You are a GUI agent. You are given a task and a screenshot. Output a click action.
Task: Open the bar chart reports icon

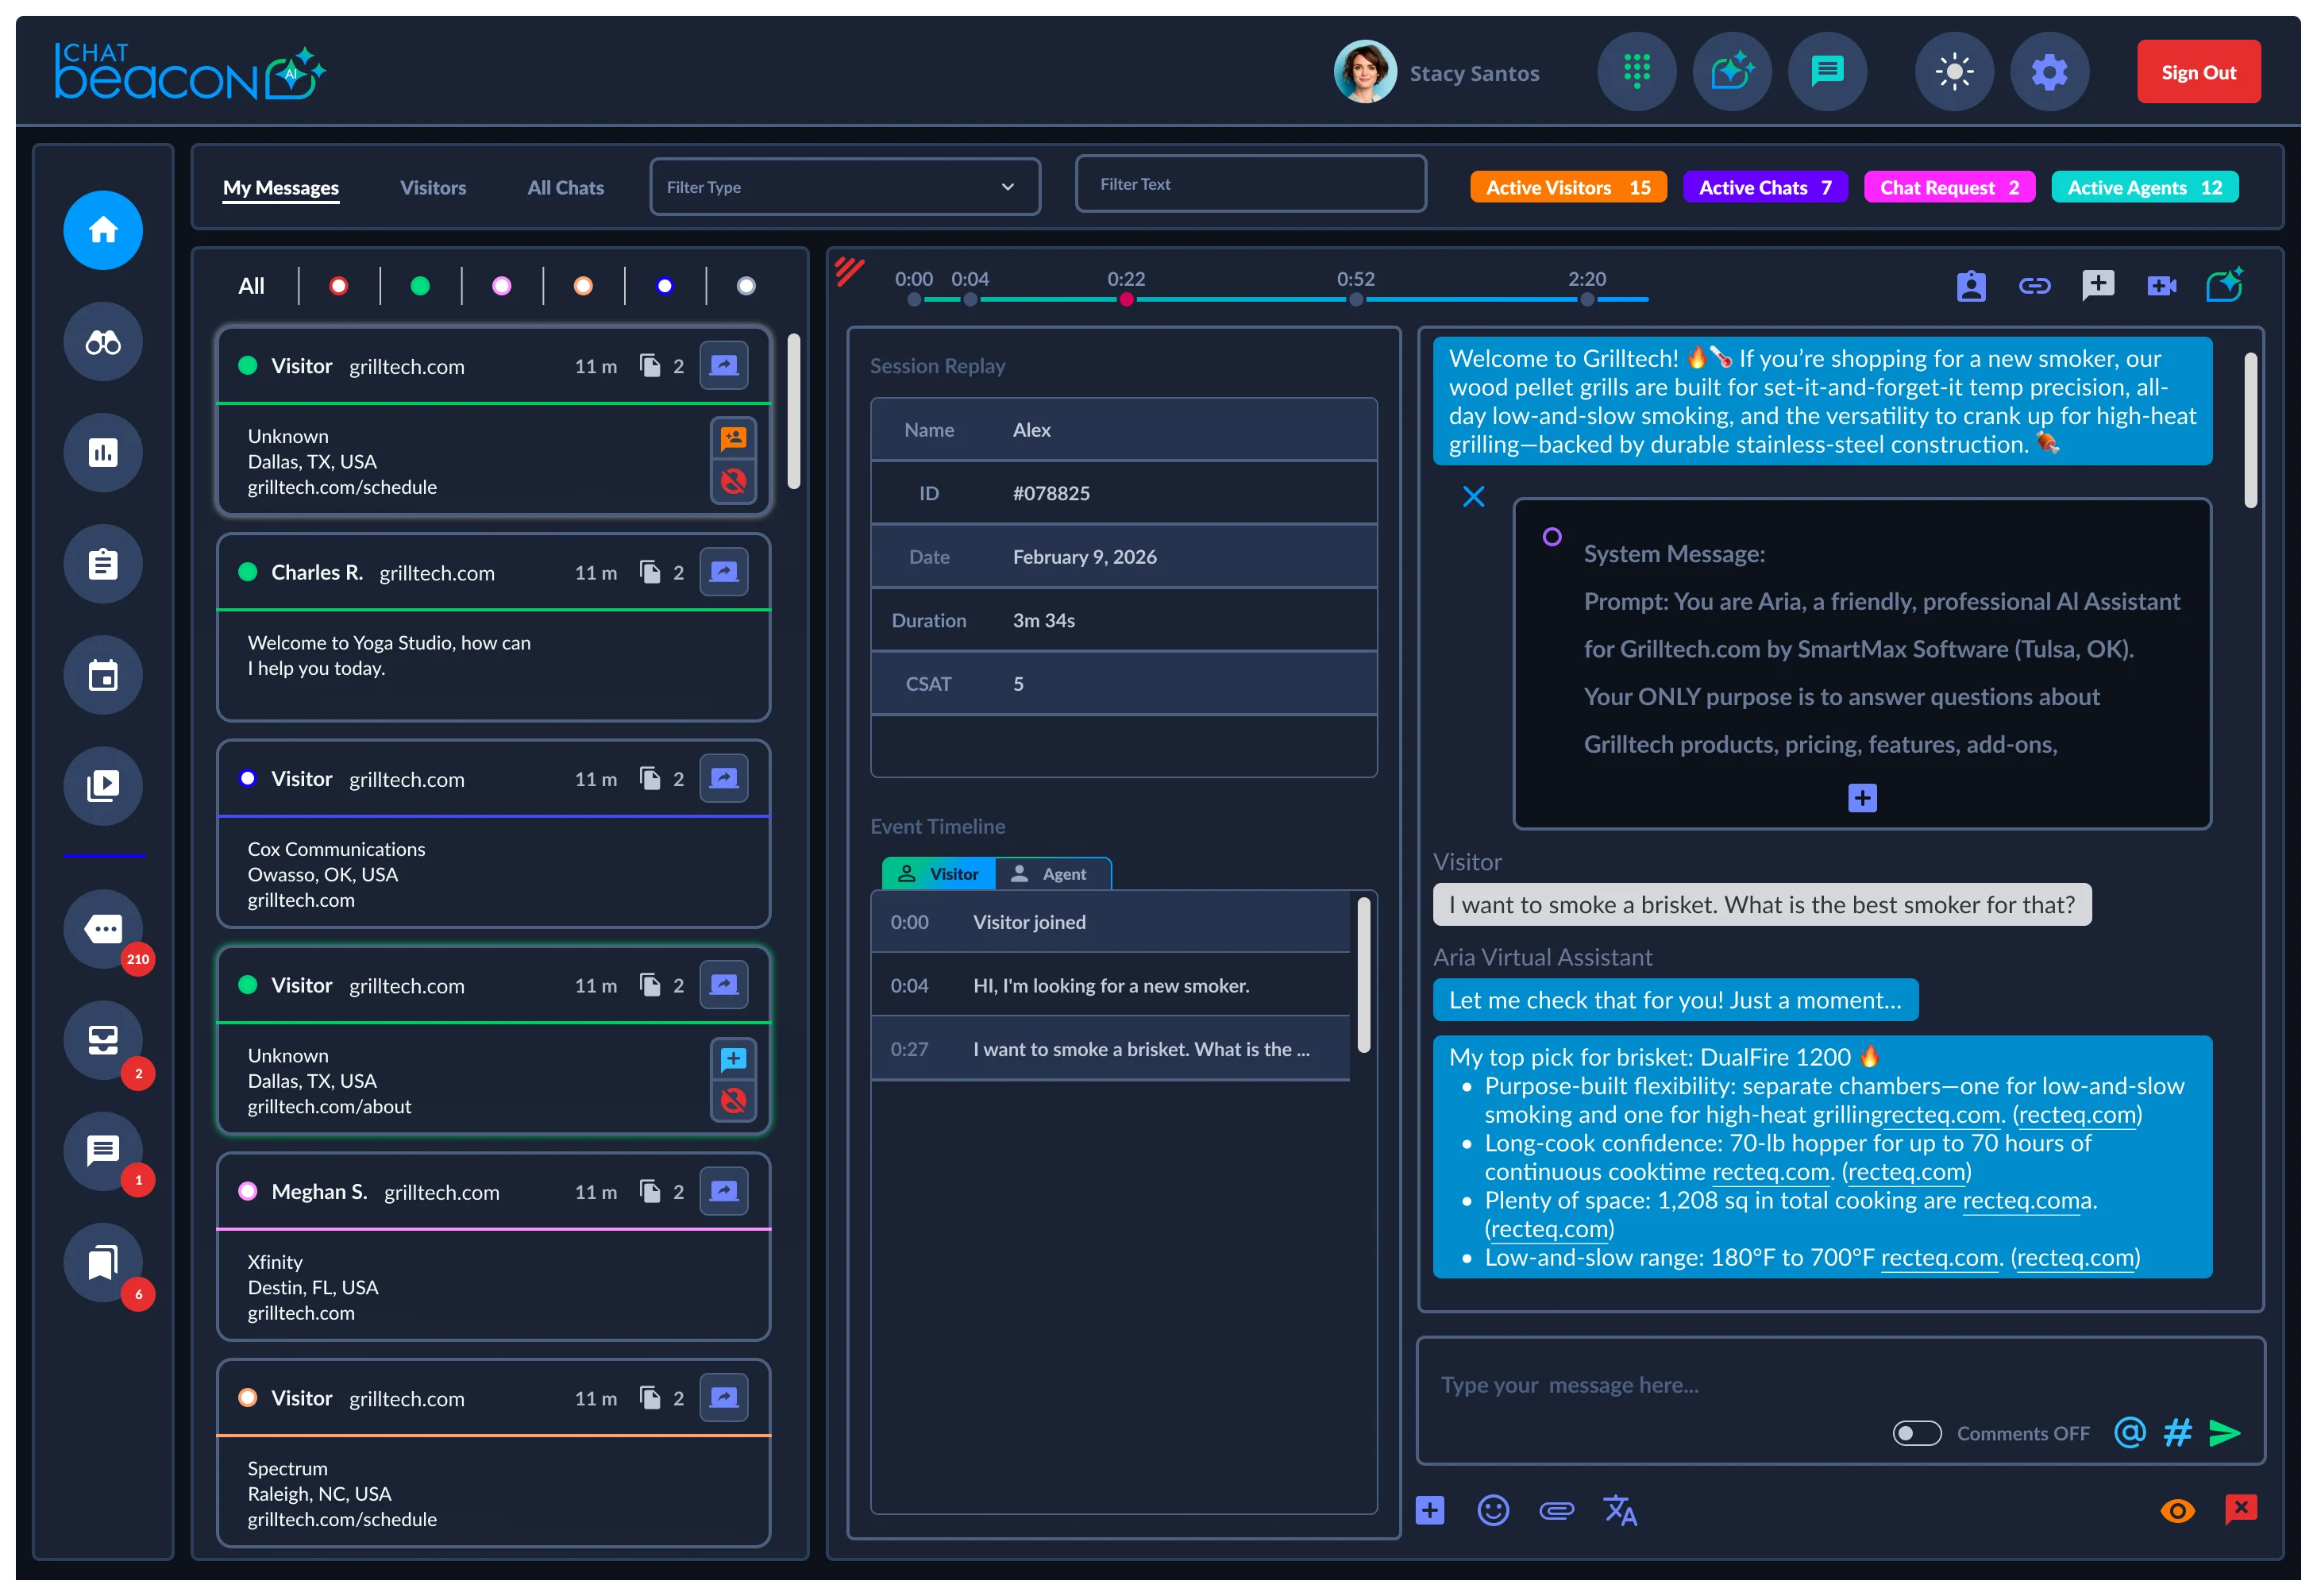pos(103,453)
